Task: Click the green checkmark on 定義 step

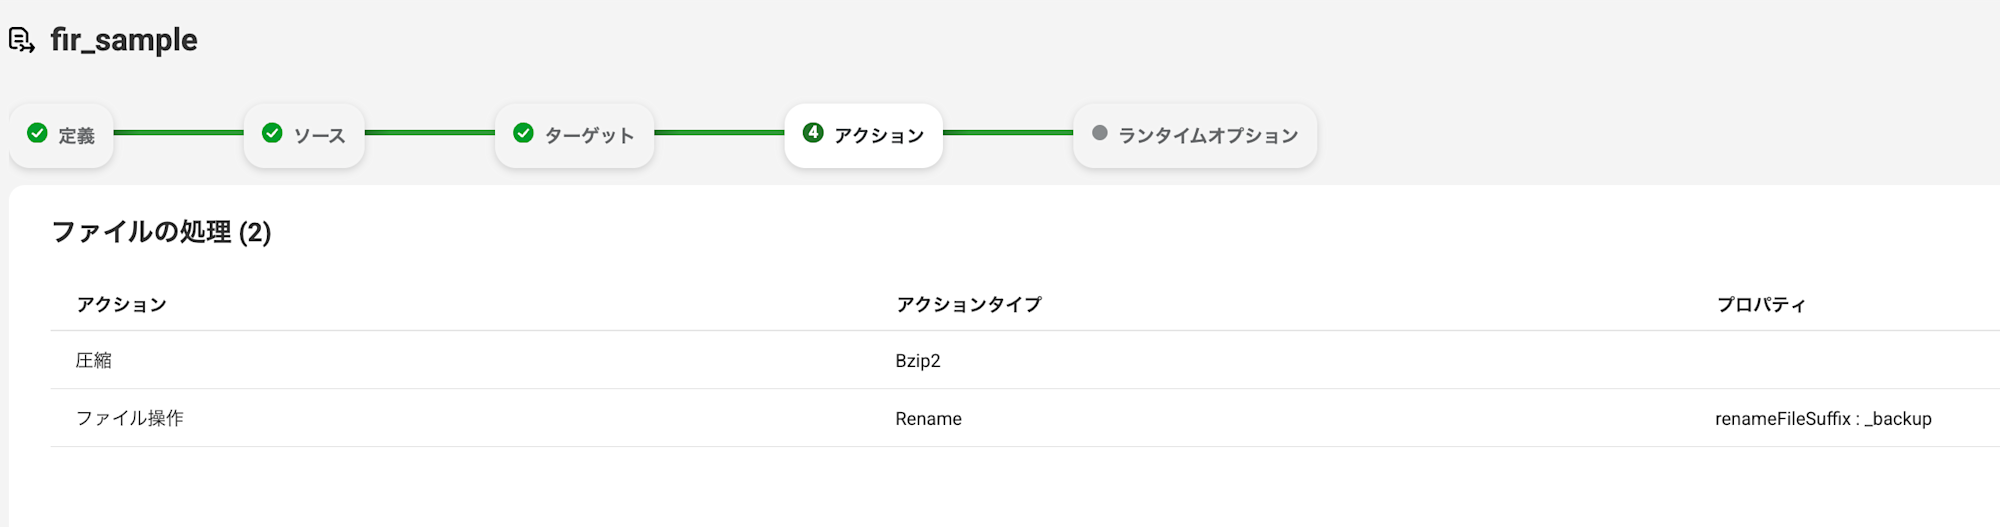Action: (x=37, y=133)
